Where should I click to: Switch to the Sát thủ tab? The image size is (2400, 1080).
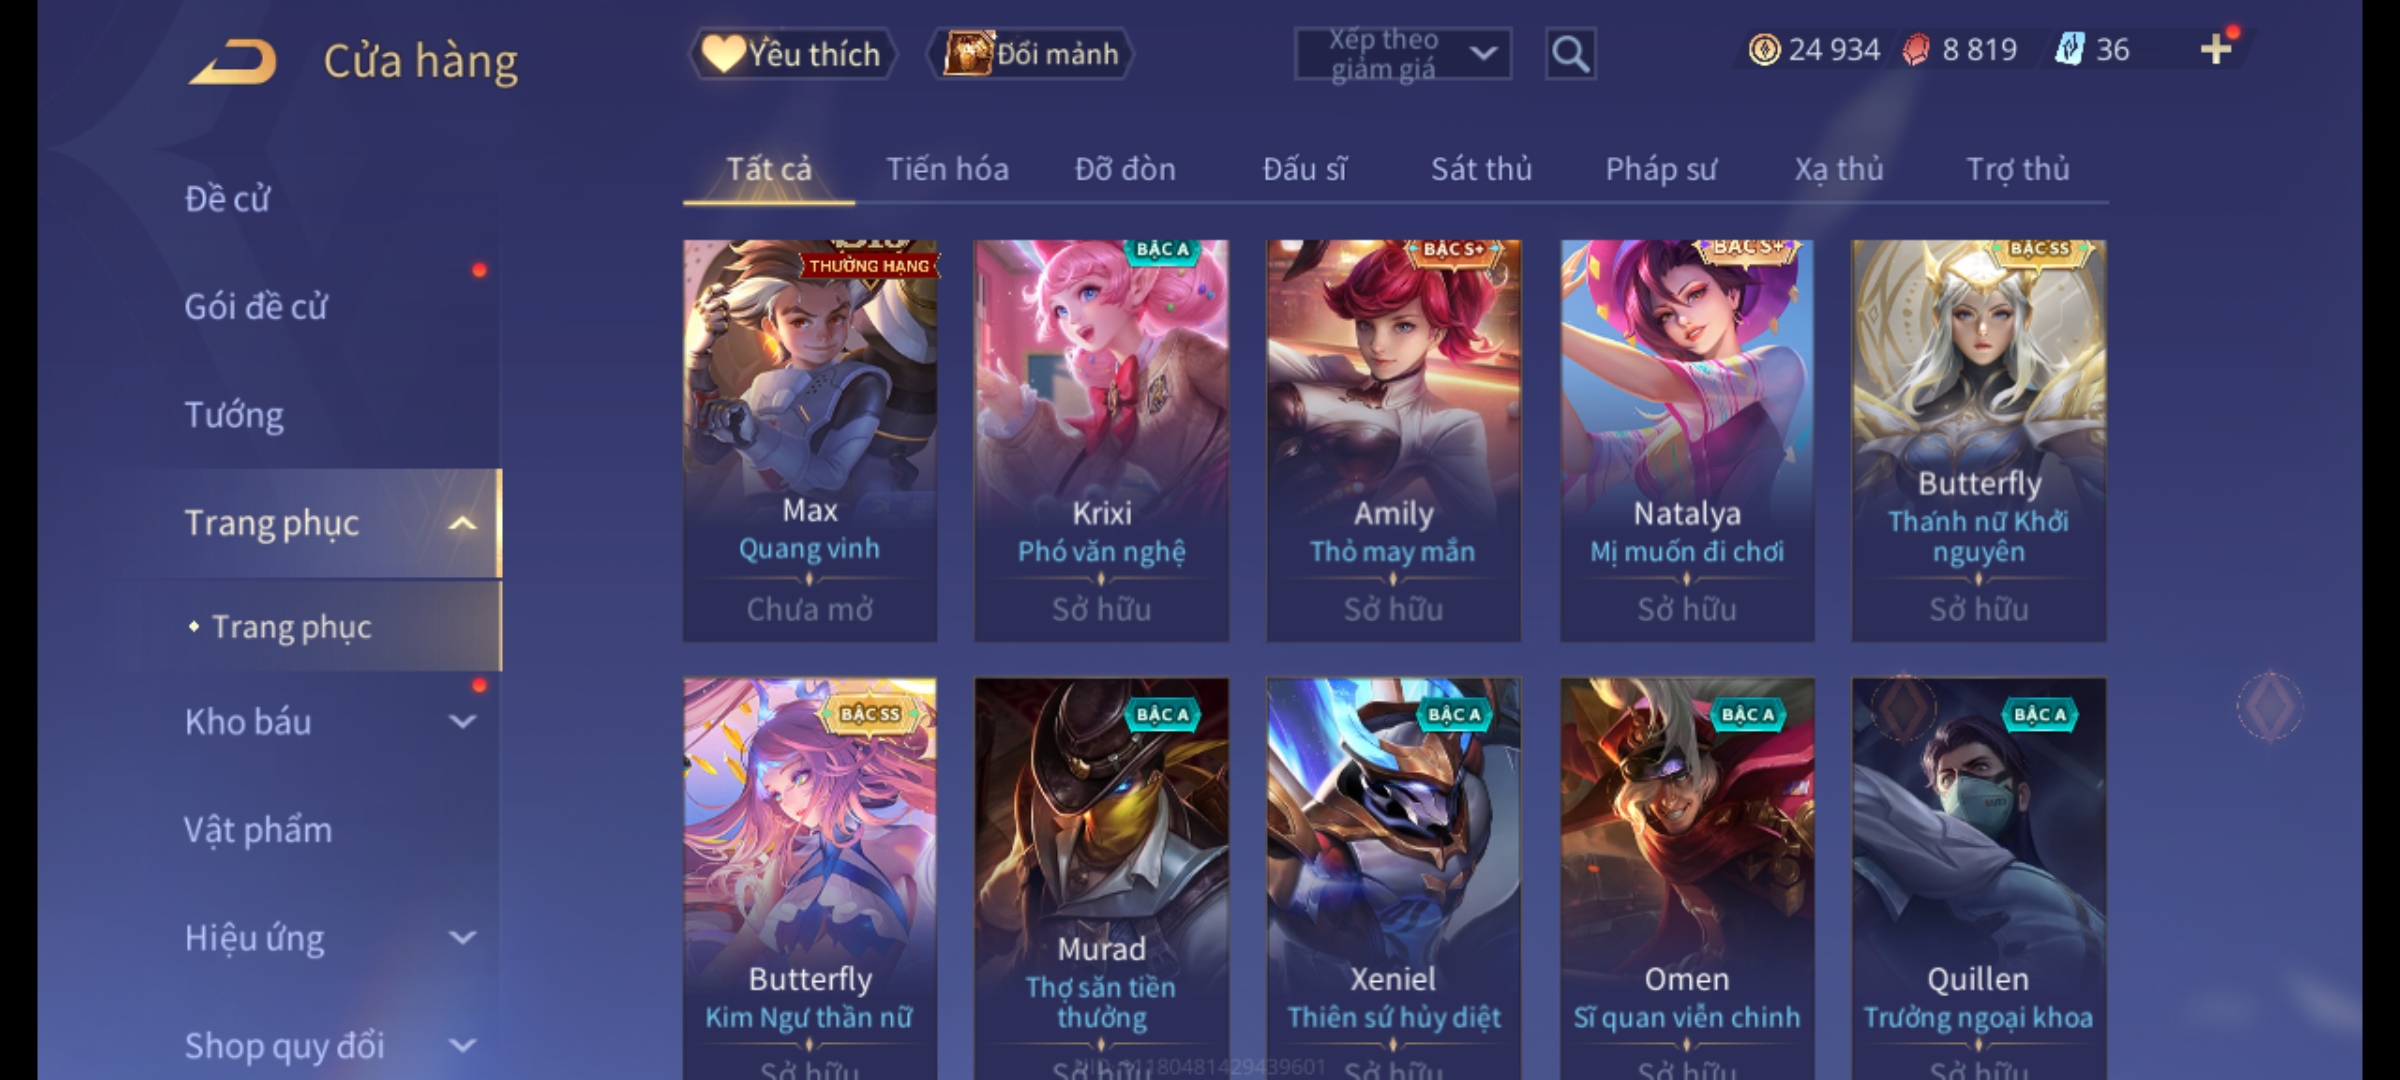tap(1481, 169)
